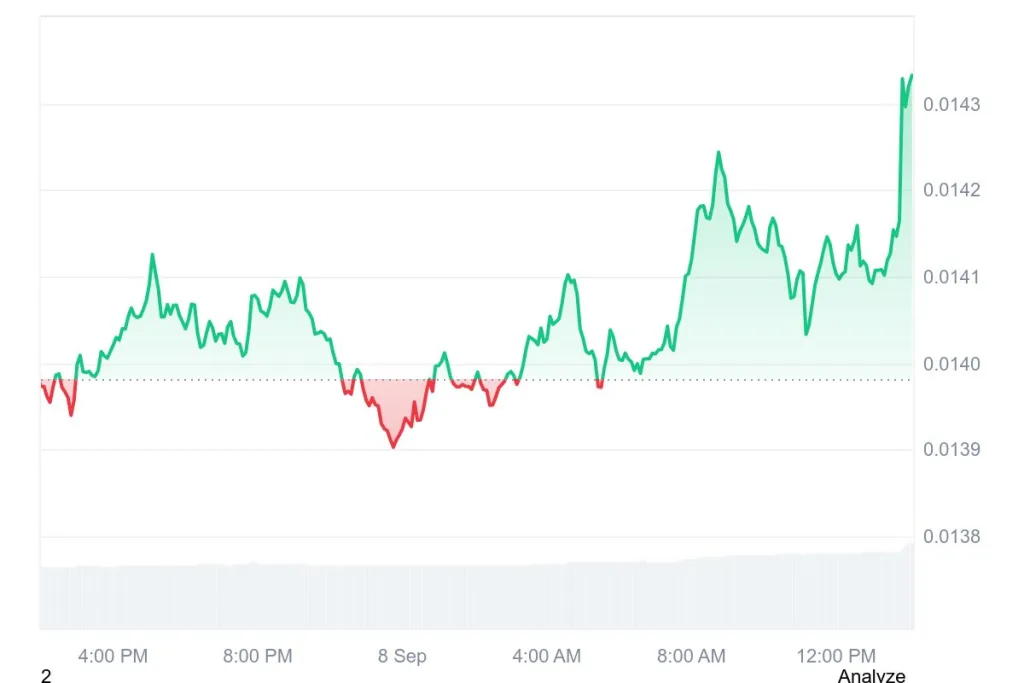Click the 4:00 AM time label
The image size is (1024, 683).
click(x=547, y=656)
